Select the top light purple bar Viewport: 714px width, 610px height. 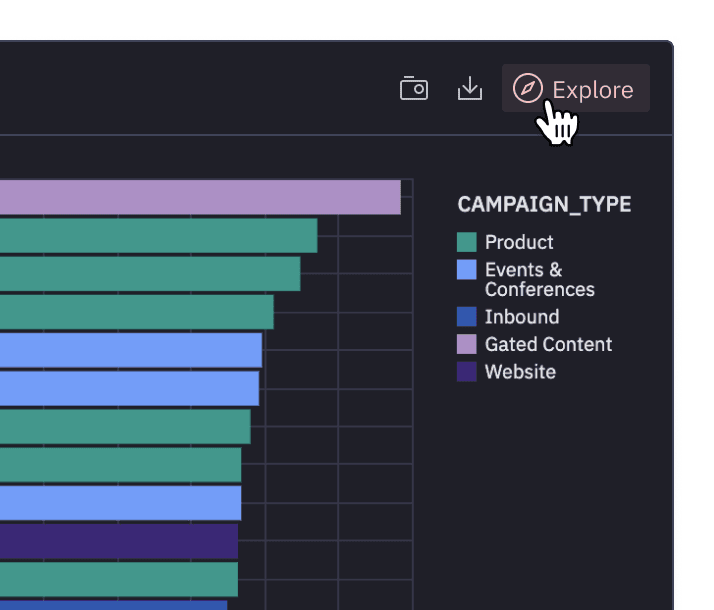point(200,197)
